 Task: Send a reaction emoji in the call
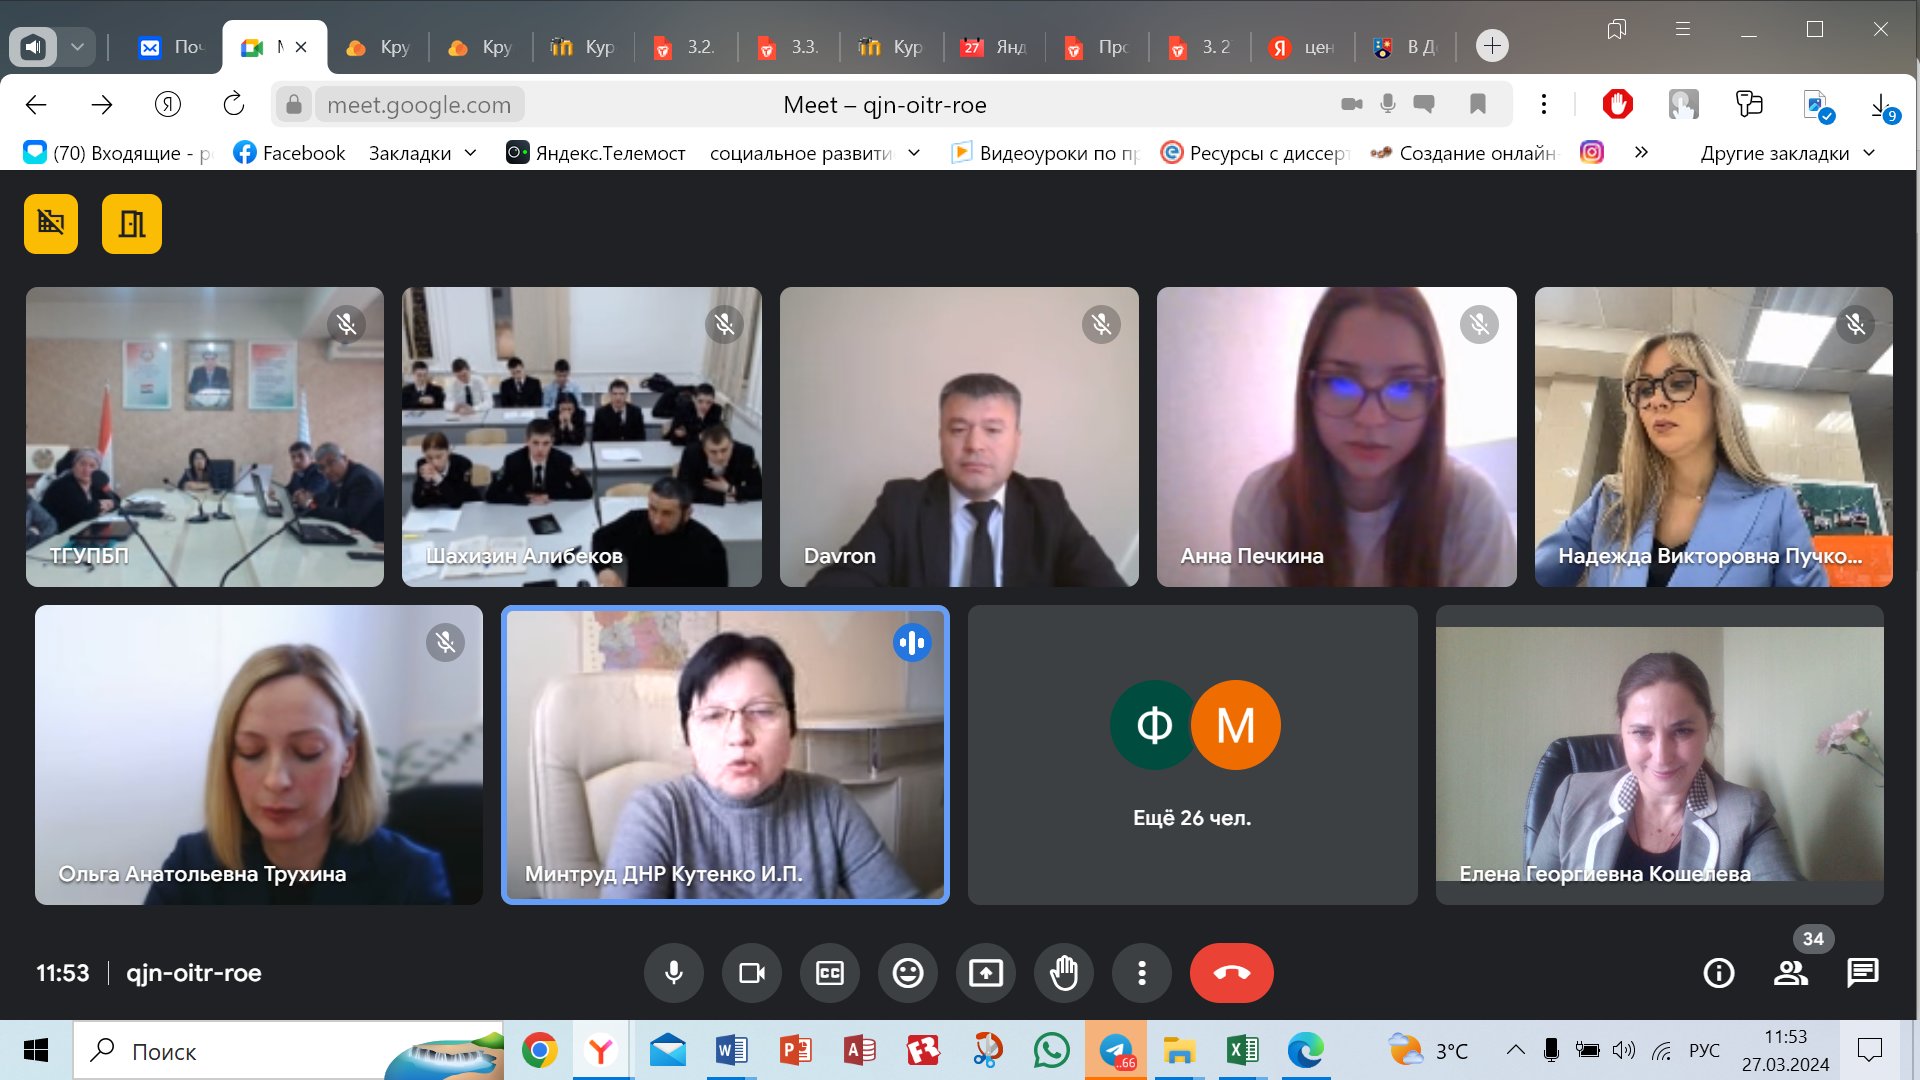coord(907,973)
